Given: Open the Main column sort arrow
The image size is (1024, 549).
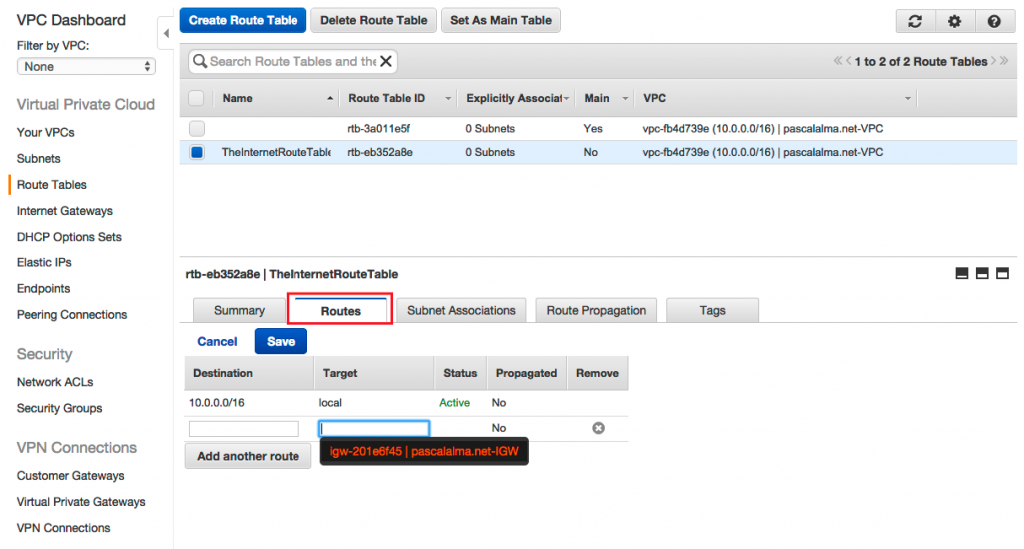Looking at the screenshot, I should point(625,99).
